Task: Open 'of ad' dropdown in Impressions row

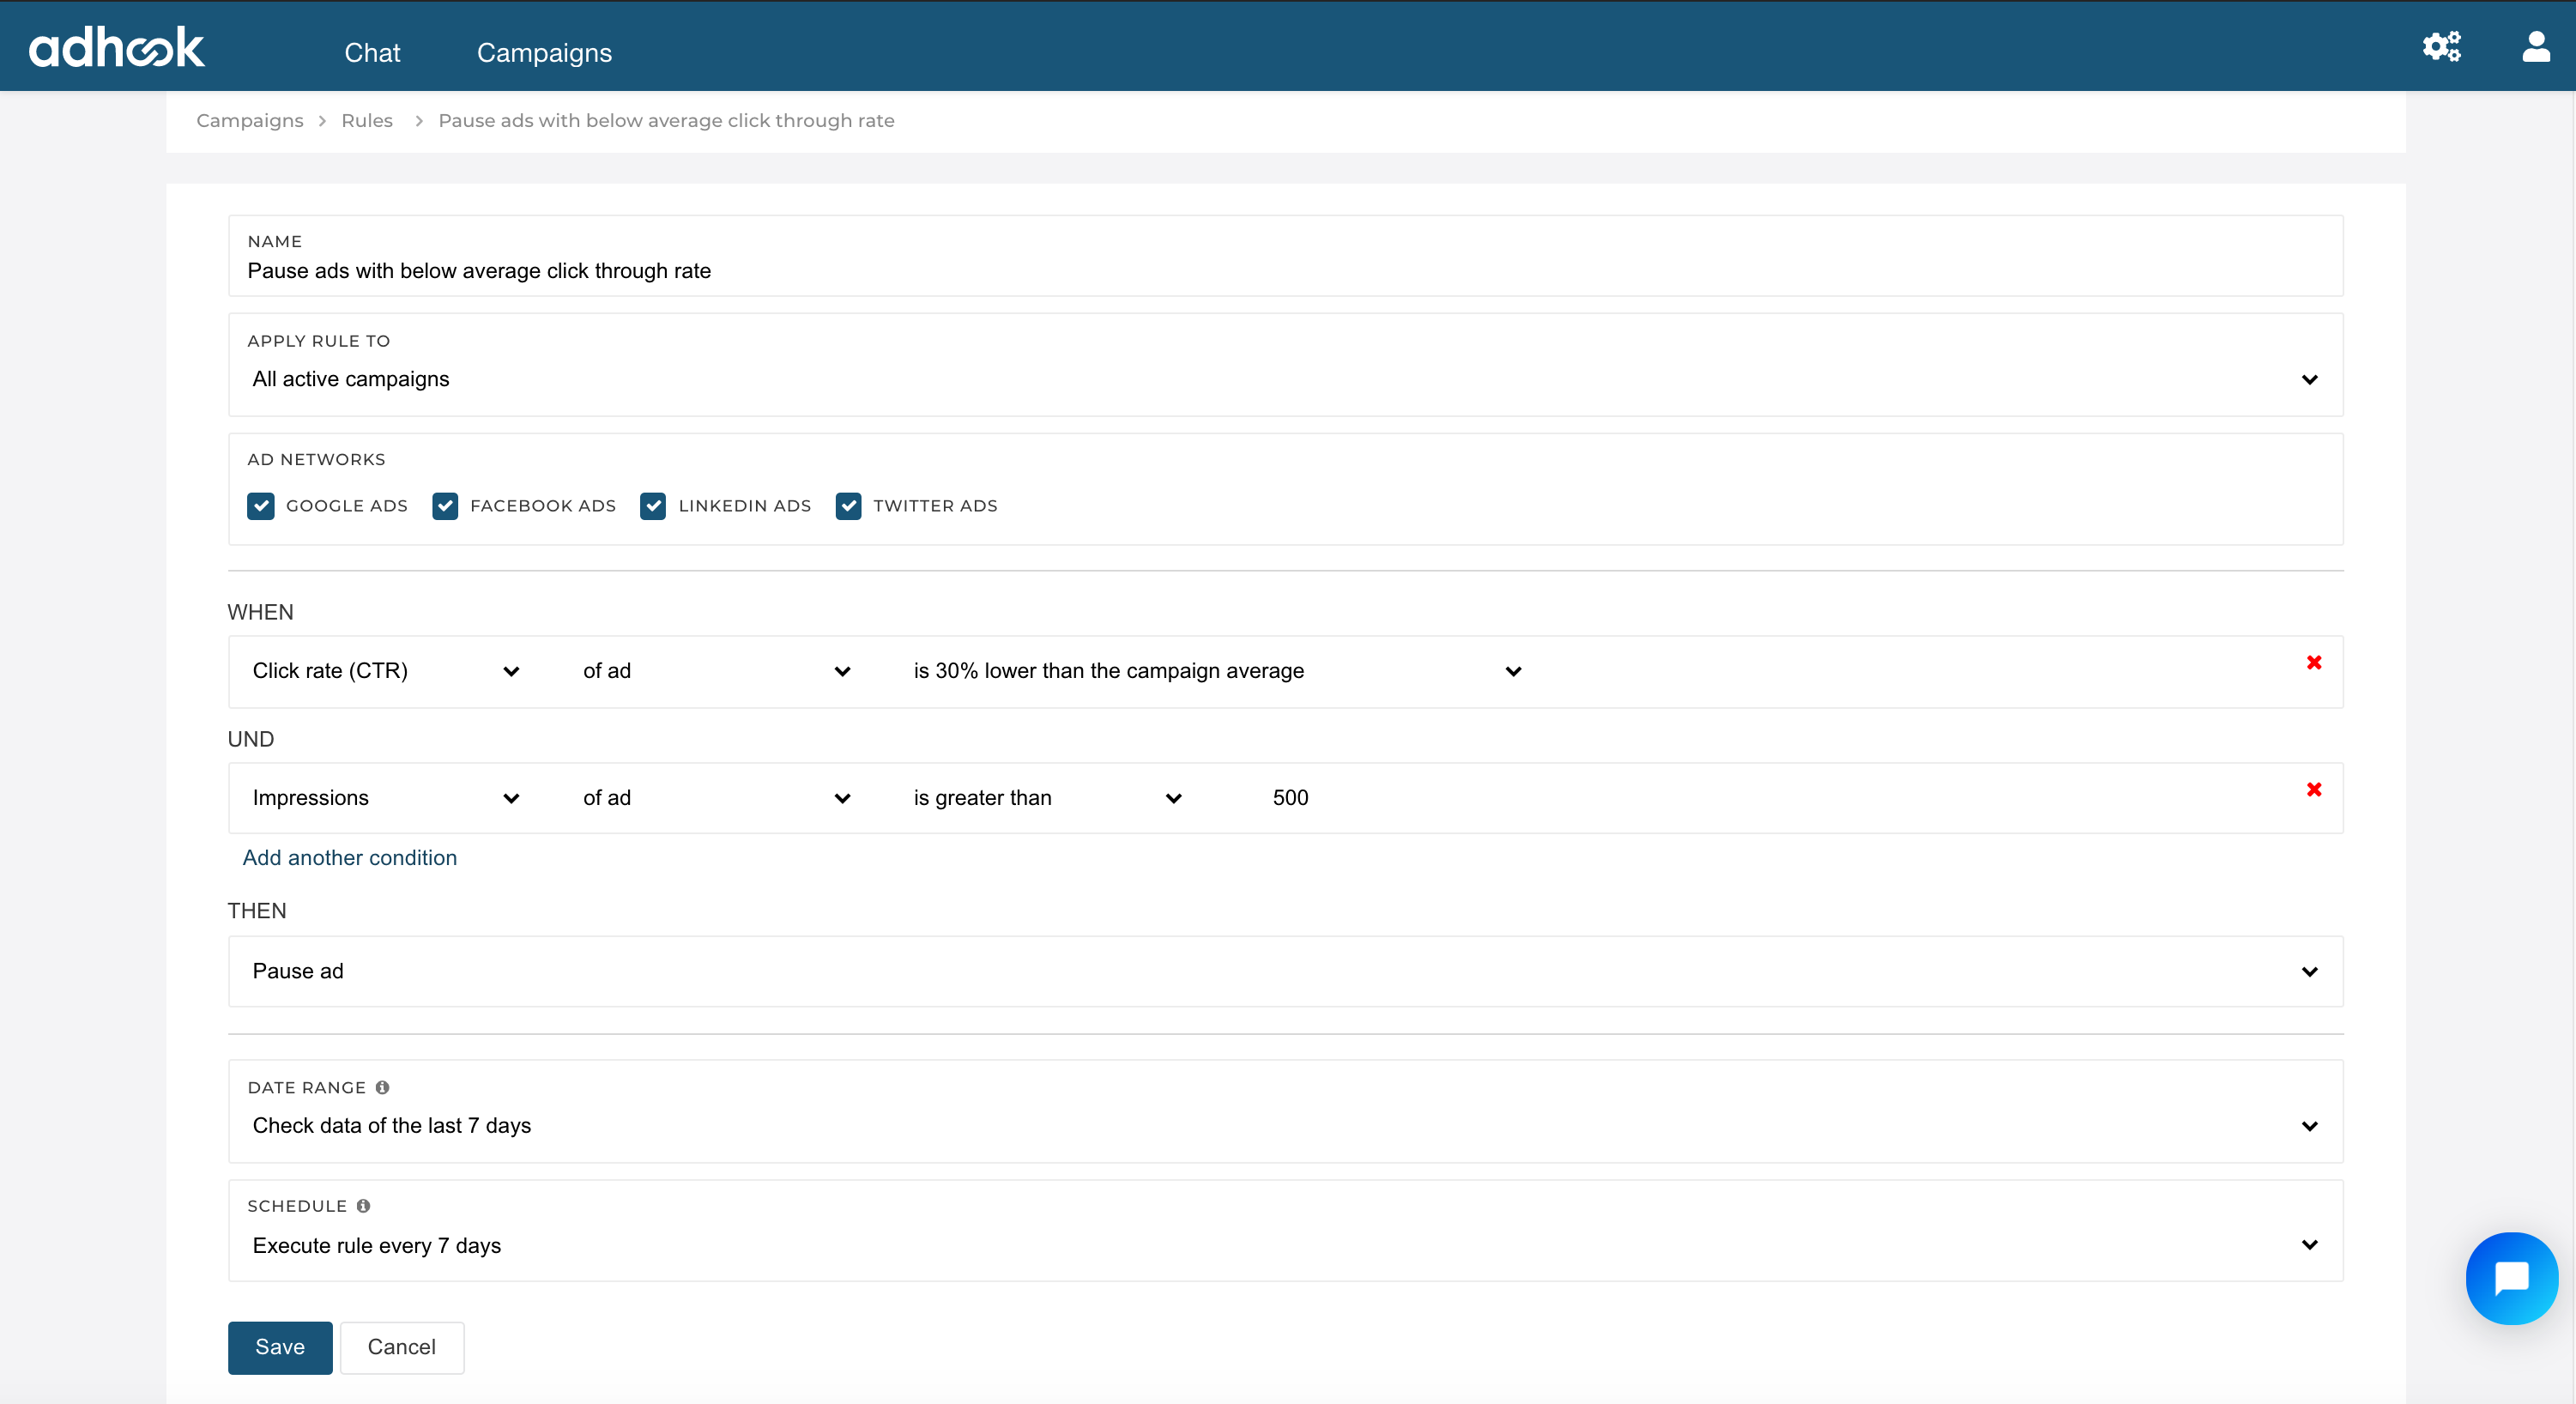Action: coord(716,798)
